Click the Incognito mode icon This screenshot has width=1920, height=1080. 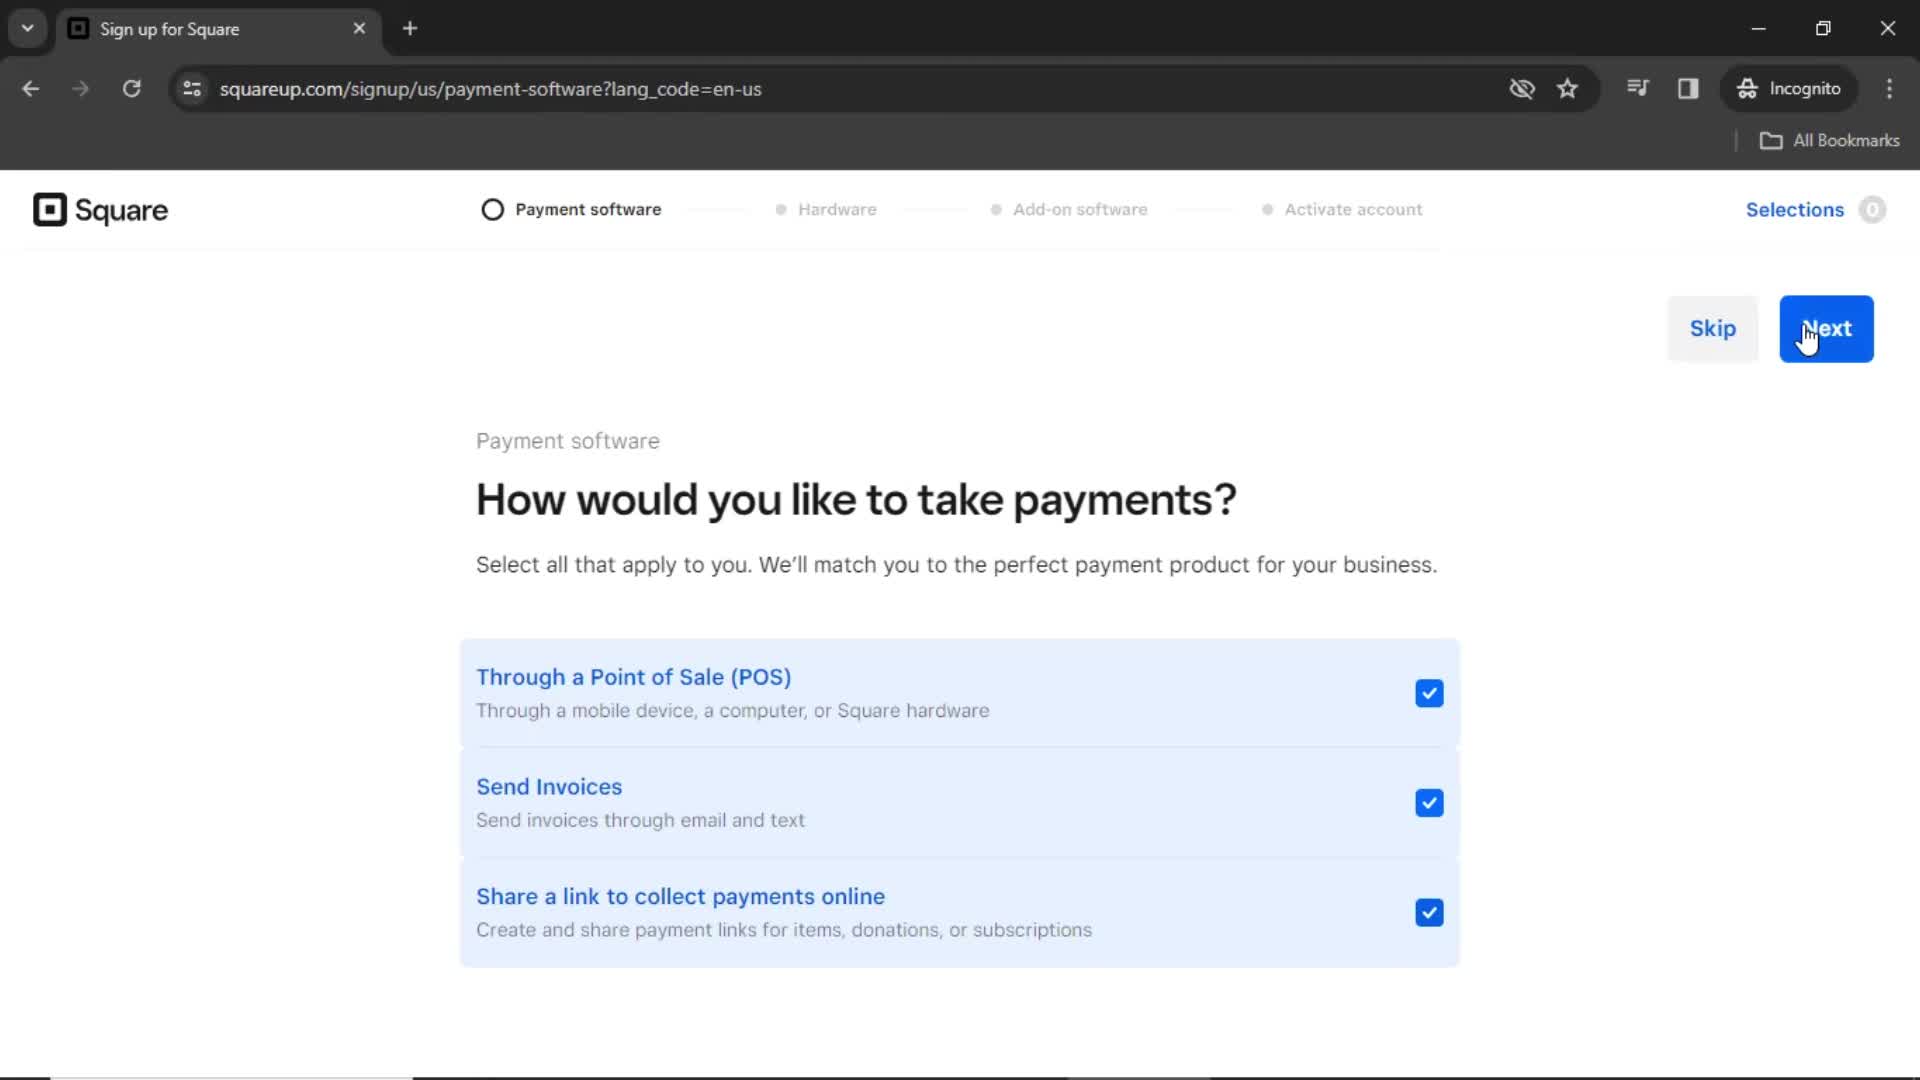(1746, 88)
